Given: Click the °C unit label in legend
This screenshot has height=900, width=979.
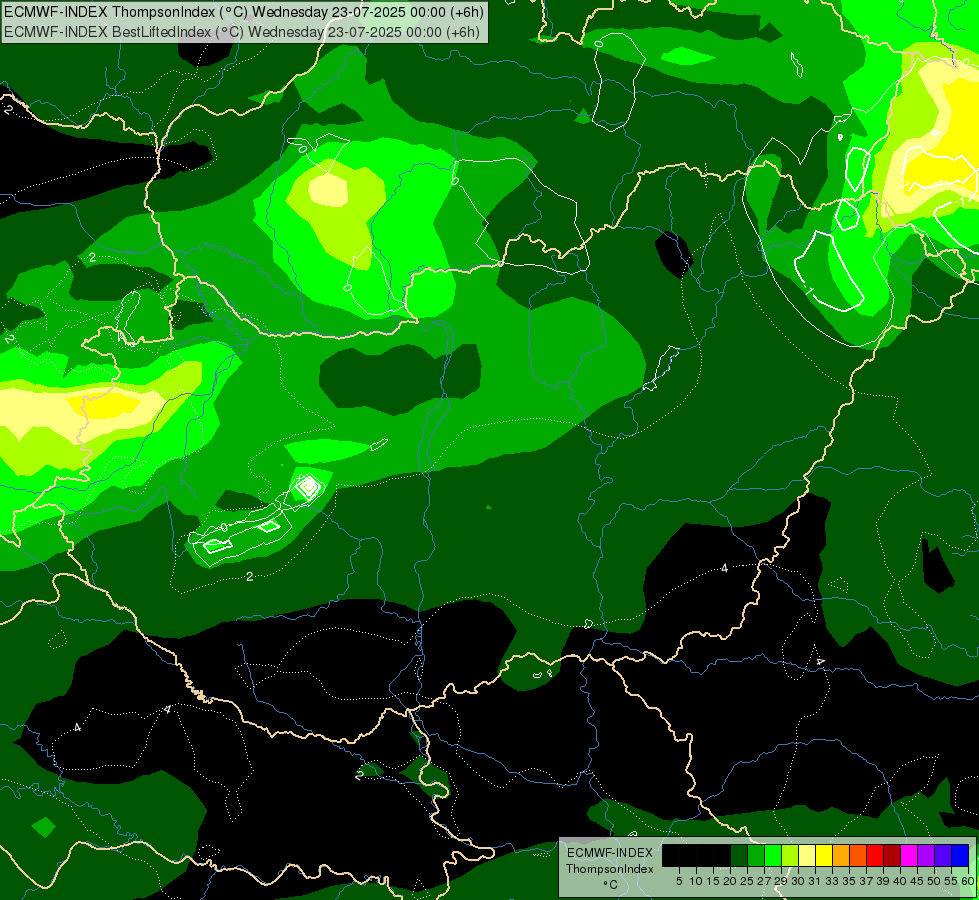Looking at the screenshot, I should coord(611,885).
